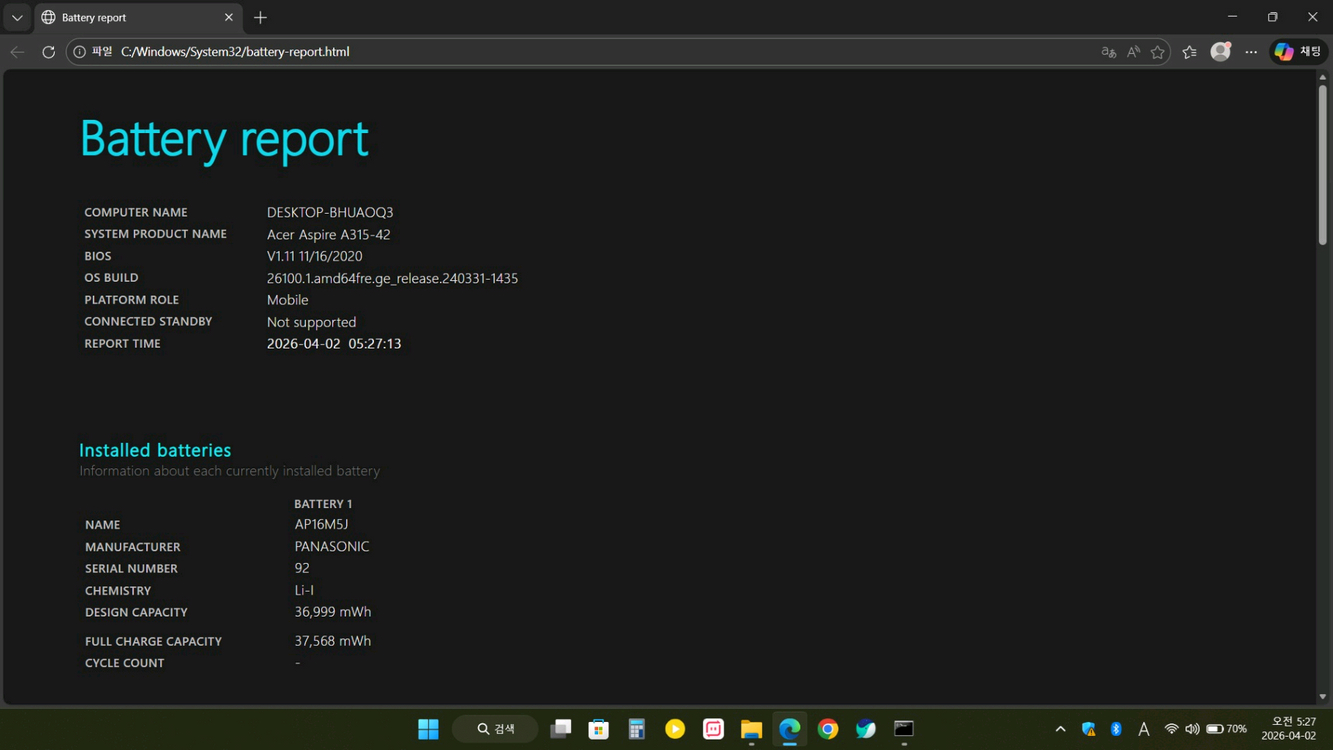
Task: Show hidden system tray icons
Action: point(1059,729)
